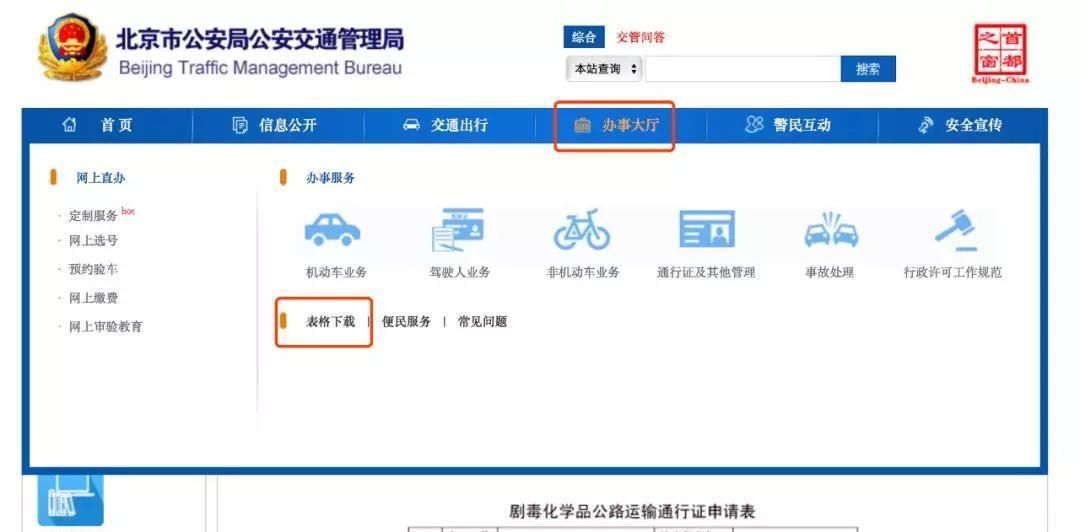This screenshot has width=1080, height=532.
Task: Click the 办事服务 section heading
Action: click(x=331, y=178)
